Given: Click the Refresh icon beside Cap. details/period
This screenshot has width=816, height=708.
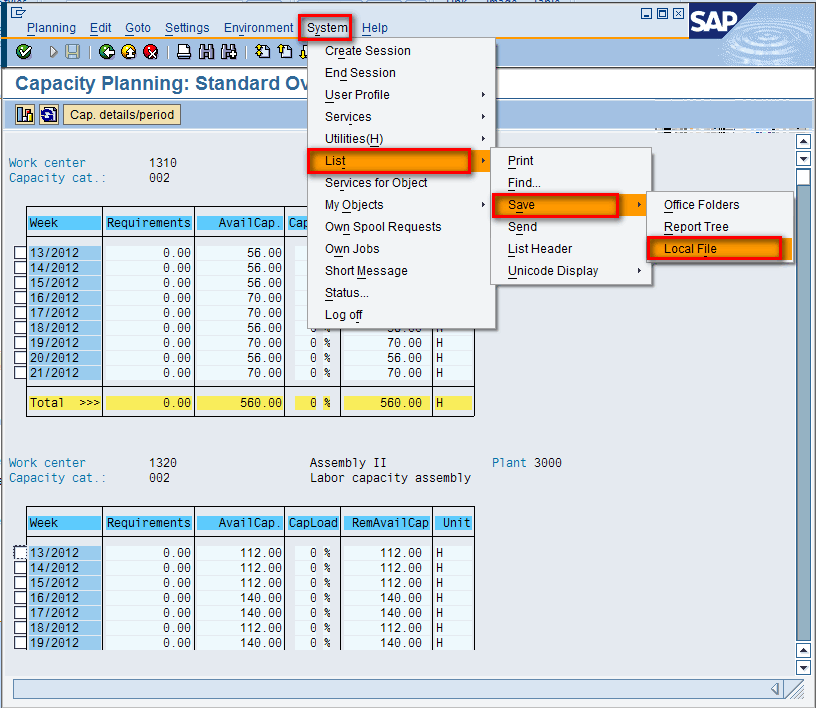Looking at the screenshot, I should pos(49,115).
